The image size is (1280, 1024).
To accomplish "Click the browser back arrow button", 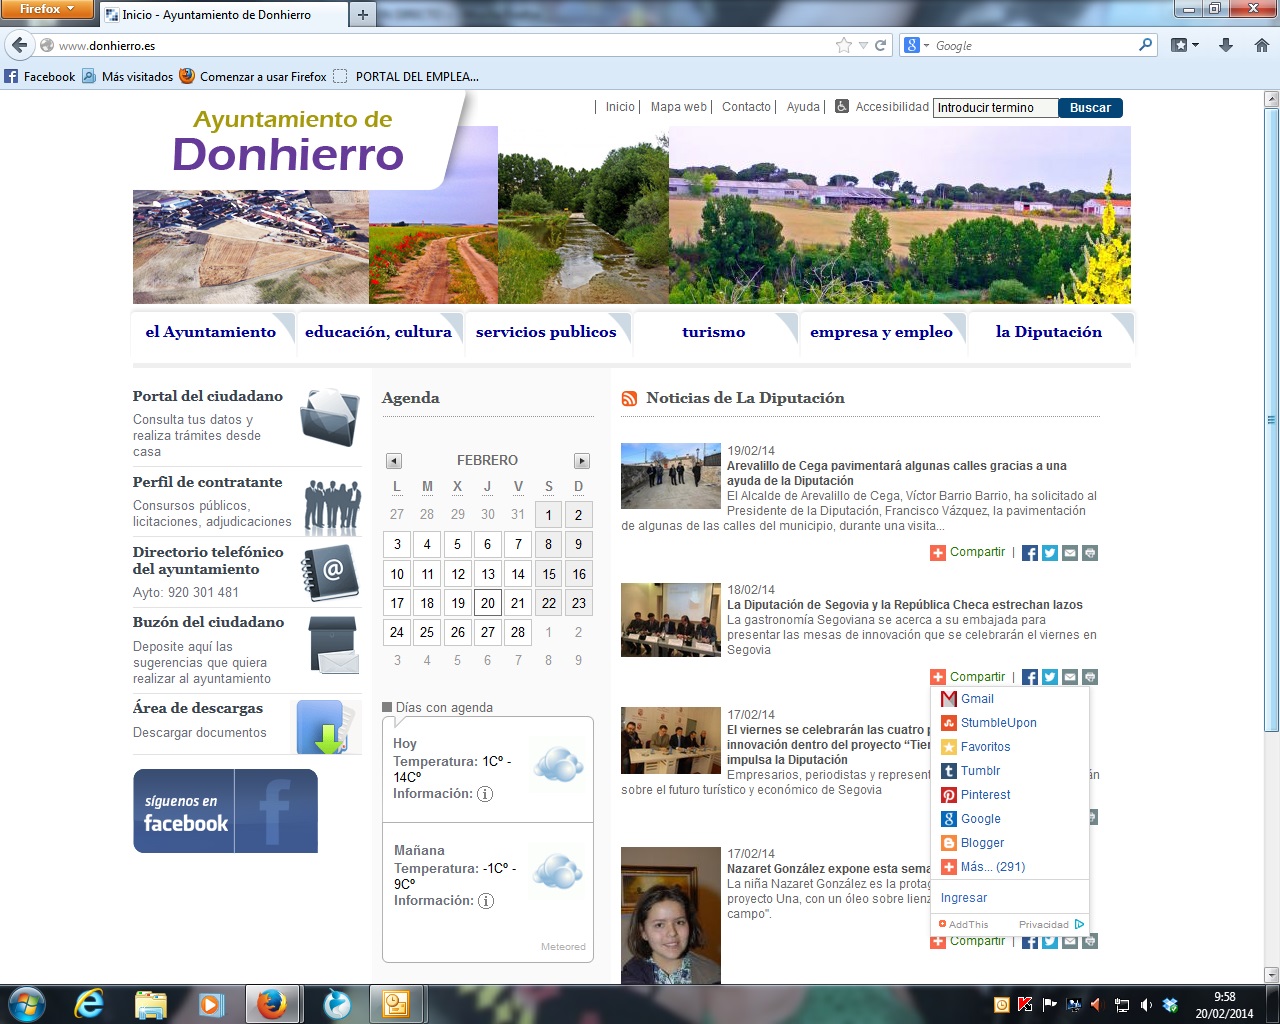I will [19, 45].
